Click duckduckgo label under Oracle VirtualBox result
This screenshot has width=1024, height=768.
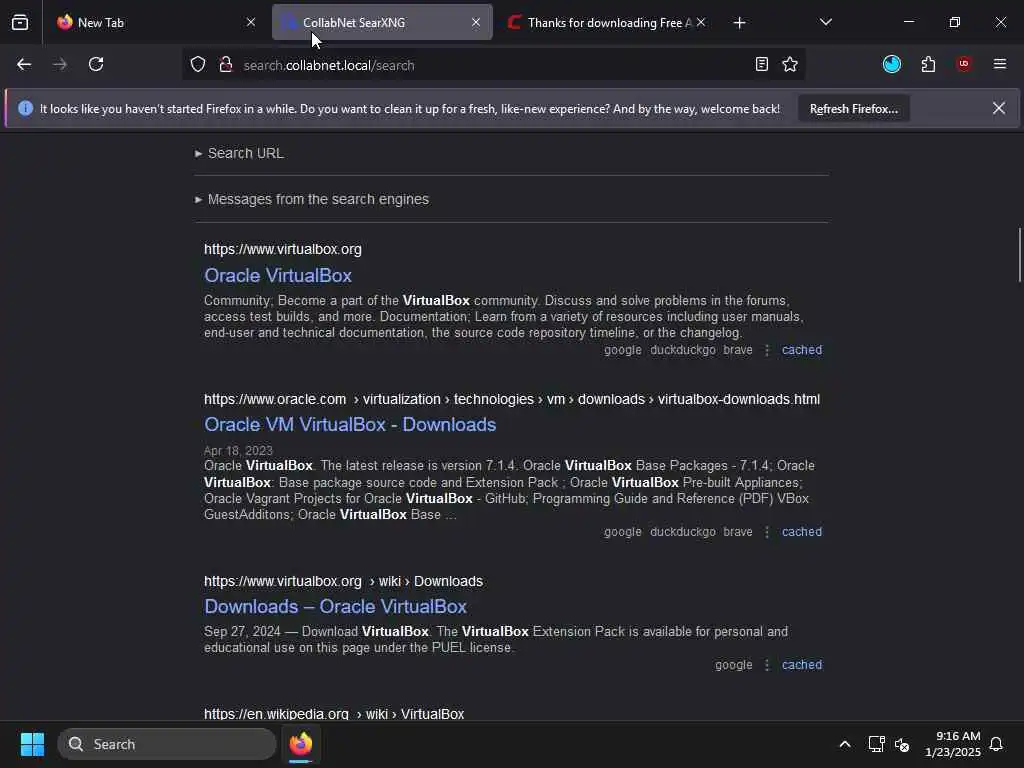682,350
